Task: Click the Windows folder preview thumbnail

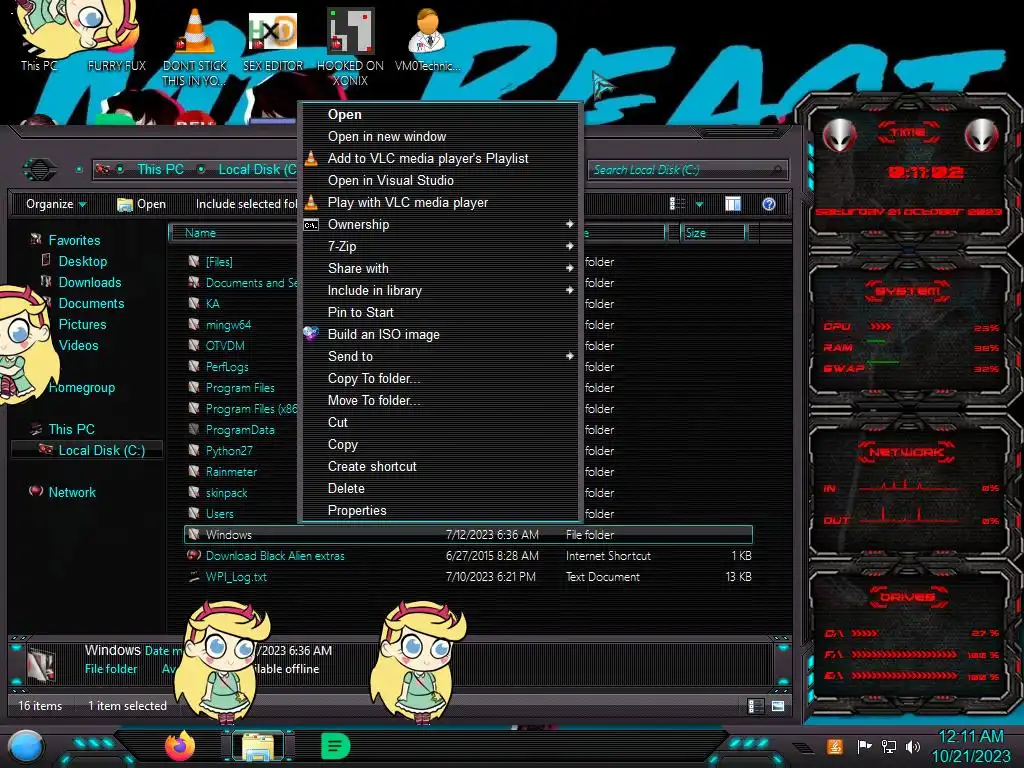Action: [41, 665]
